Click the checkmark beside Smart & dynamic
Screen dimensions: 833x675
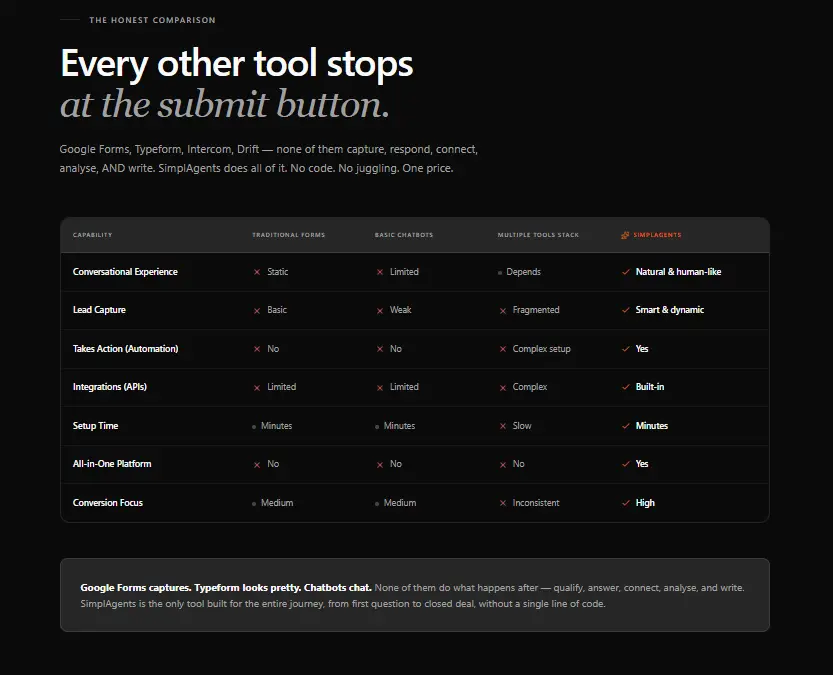coord(626,310)
